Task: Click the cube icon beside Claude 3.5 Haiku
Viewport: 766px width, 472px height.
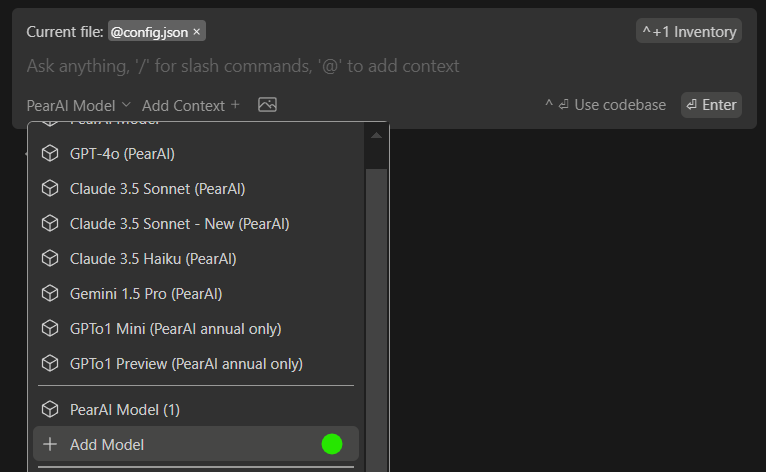Action: pos(50,258)
